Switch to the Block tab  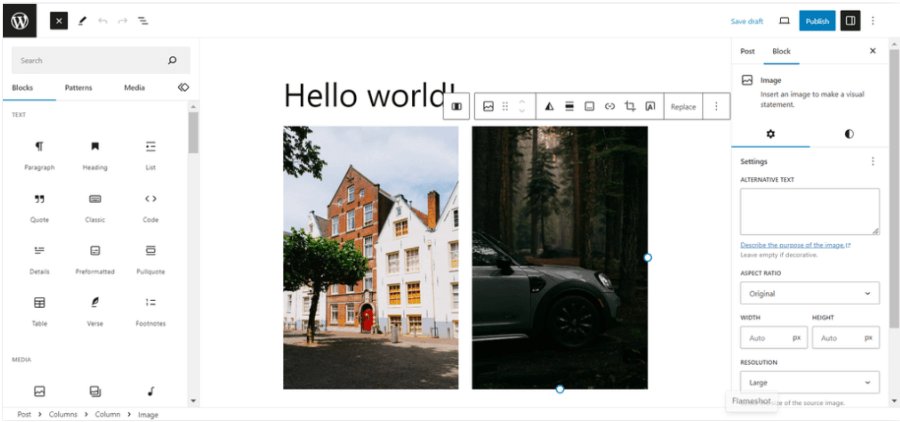781,51
